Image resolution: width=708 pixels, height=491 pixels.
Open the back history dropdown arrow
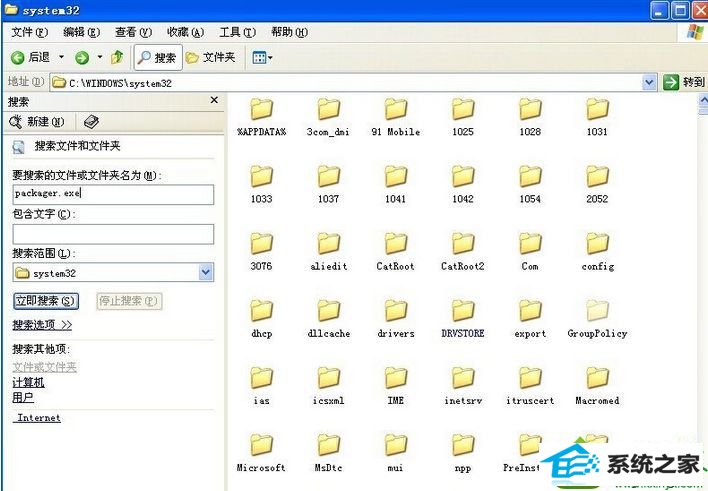click(61, 57)
